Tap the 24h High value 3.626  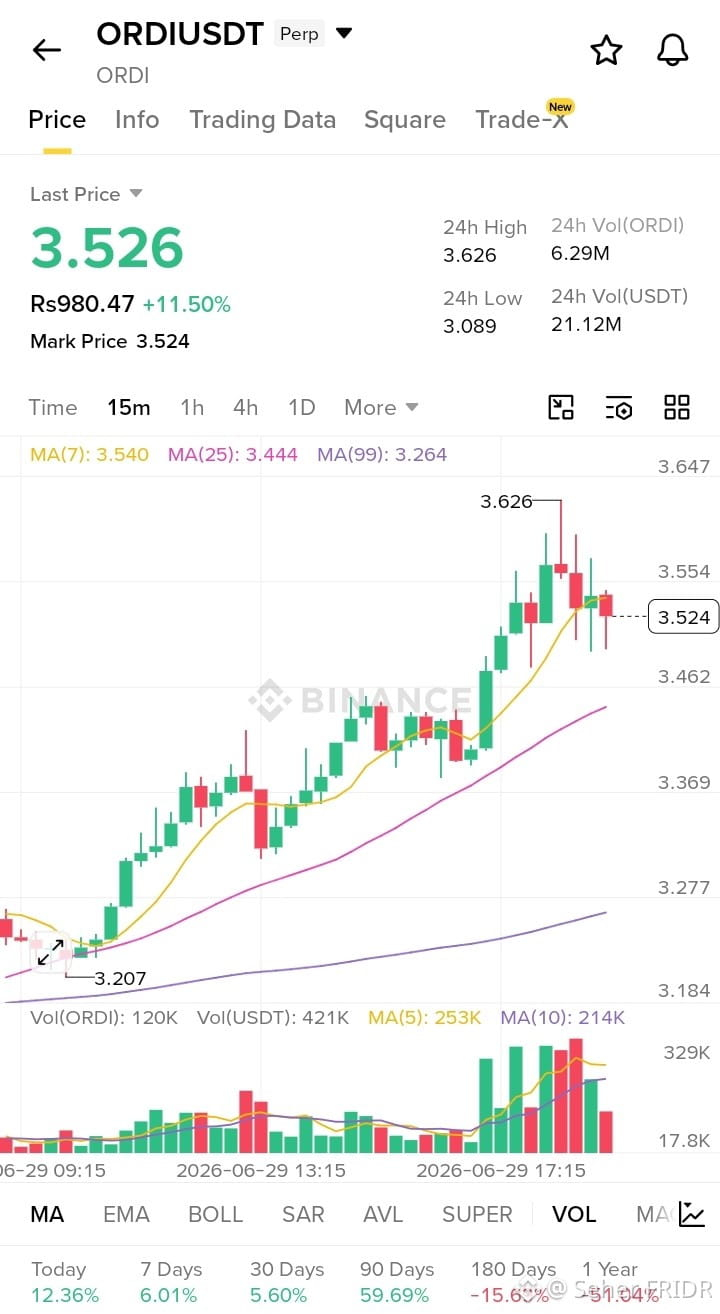coord(470,255)
